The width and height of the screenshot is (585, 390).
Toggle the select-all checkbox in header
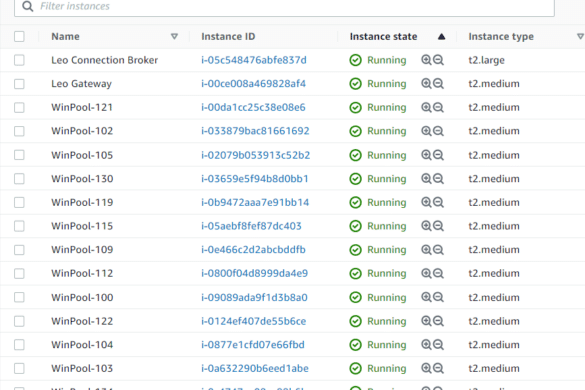pos(19,37)
